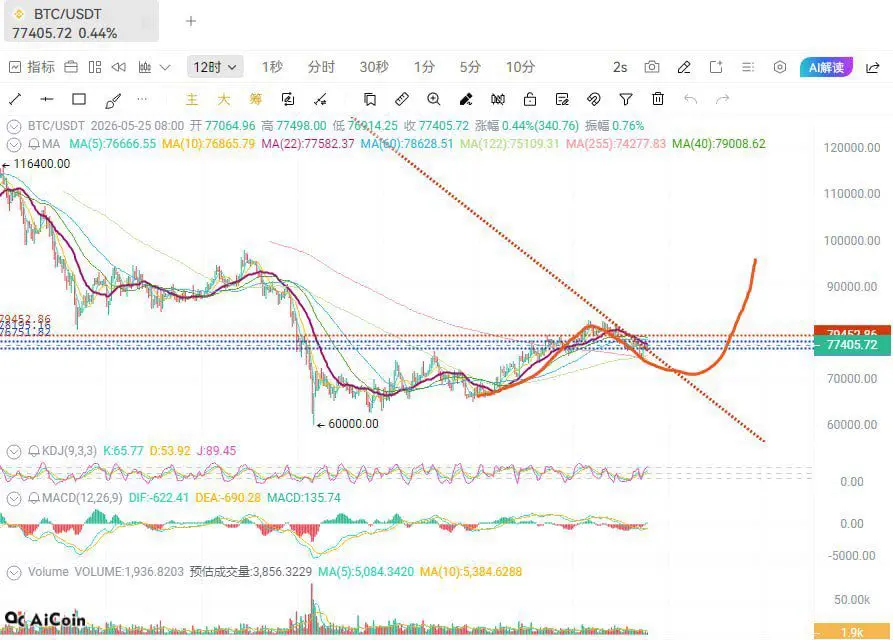This screenshot has height=640, width=893.
Task: Open the bookmark drawings icon
Action: coord(370,100)
